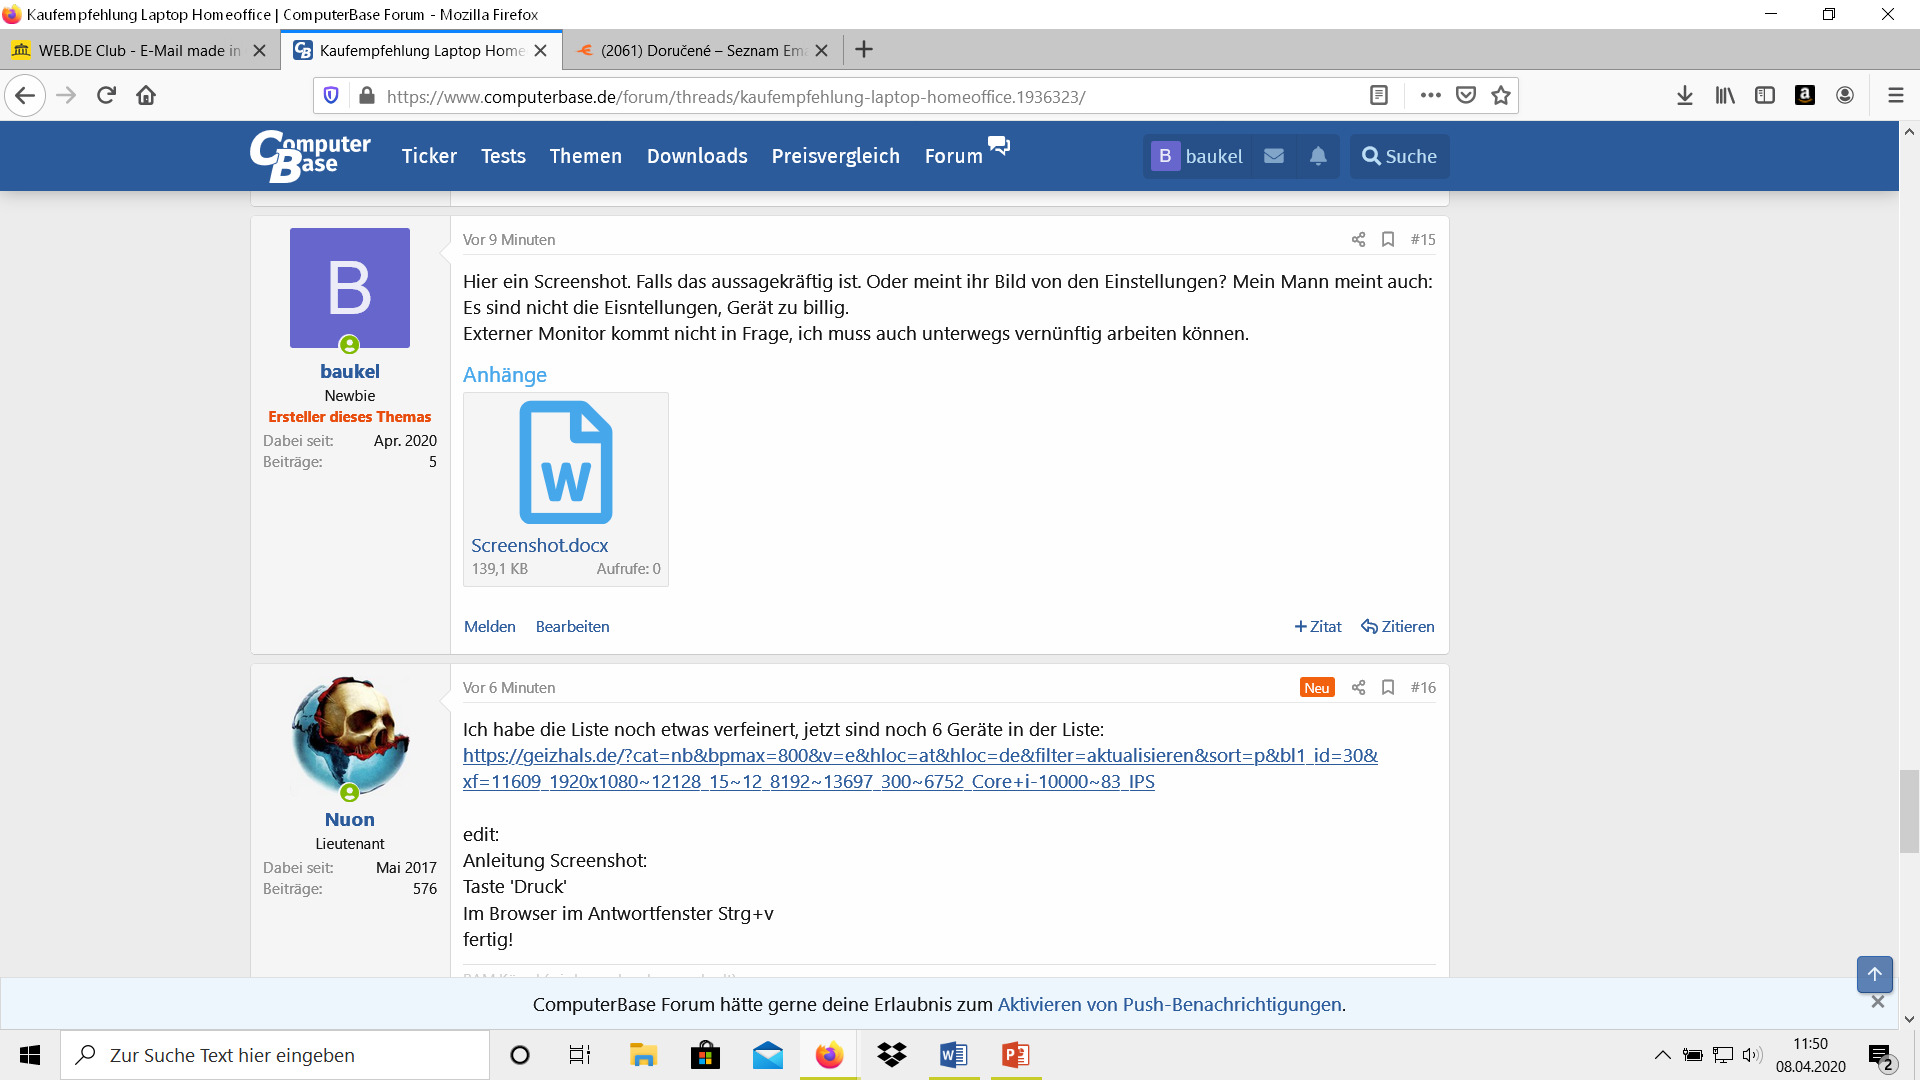Click the scroll-to-top arrow button
Screen dimensions: 1920x1080
pos(1875,974)
